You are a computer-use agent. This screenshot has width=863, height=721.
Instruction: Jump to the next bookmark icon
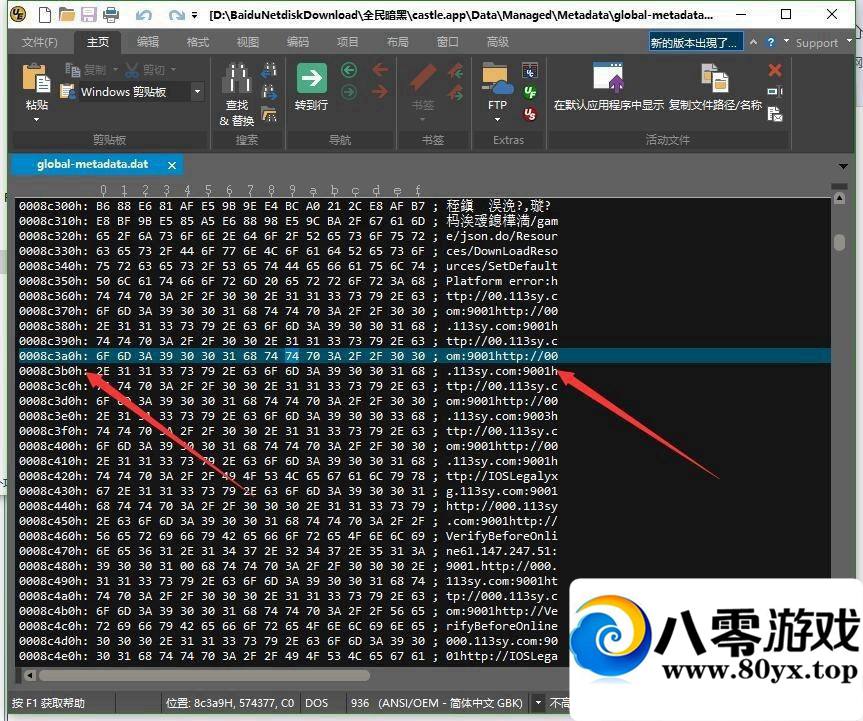pyautogui.click(x=456, y=92)
